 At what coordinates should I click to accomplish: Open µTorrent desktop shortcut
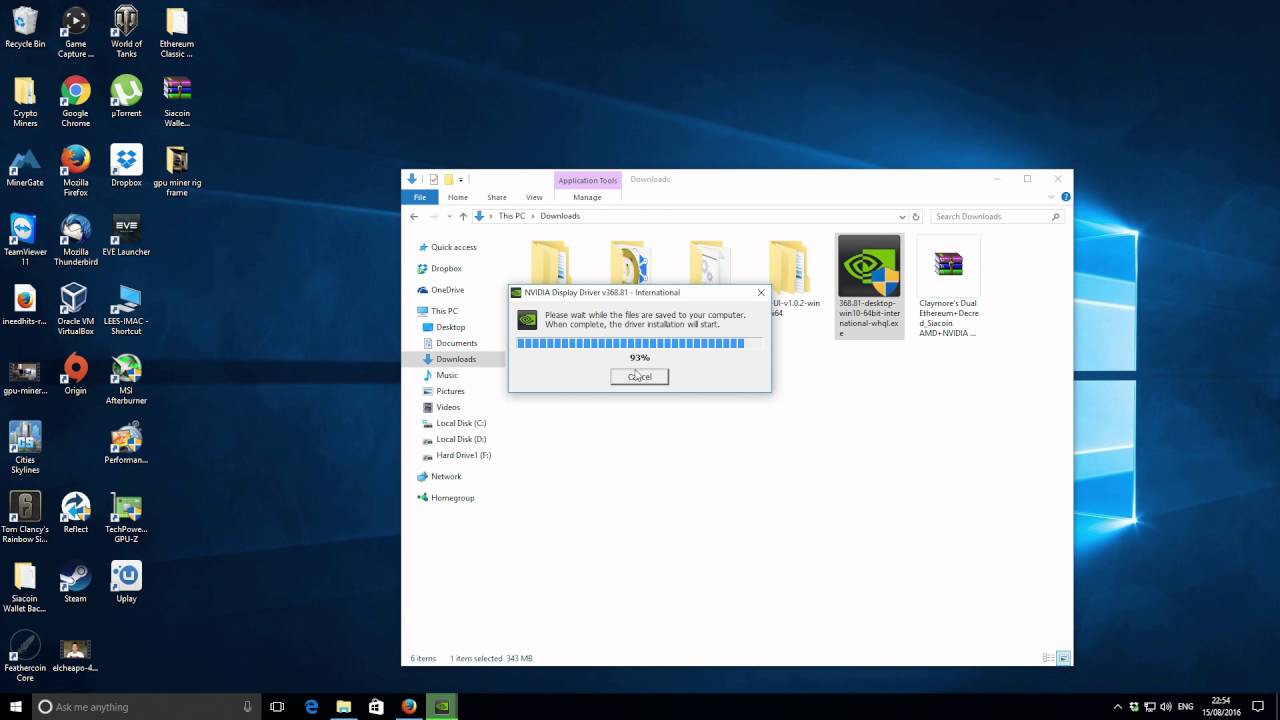pos(126,97)
